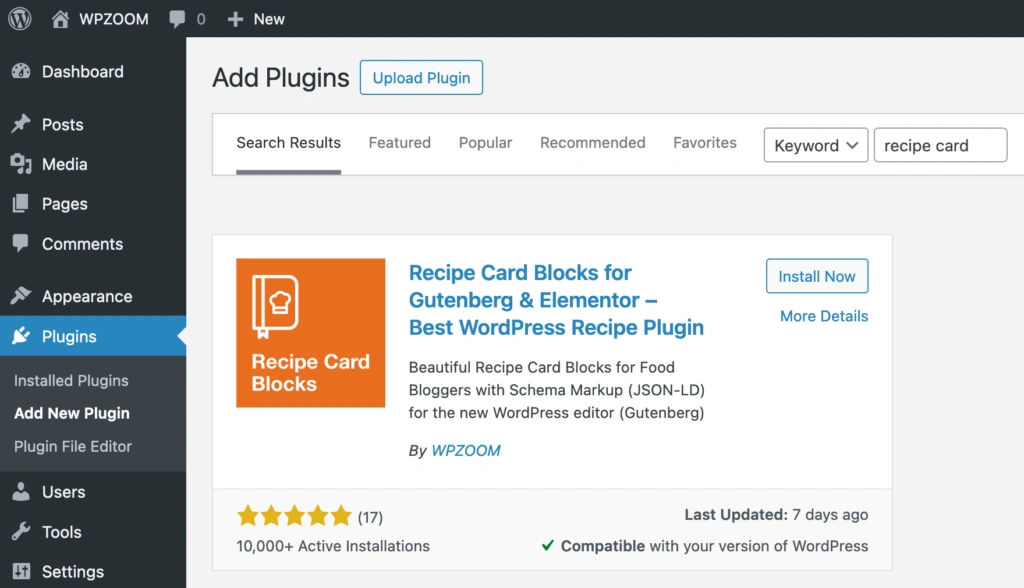Open the Recommended plugins tab
Screen dimensions: 1024x588
[x=592, y=143]
